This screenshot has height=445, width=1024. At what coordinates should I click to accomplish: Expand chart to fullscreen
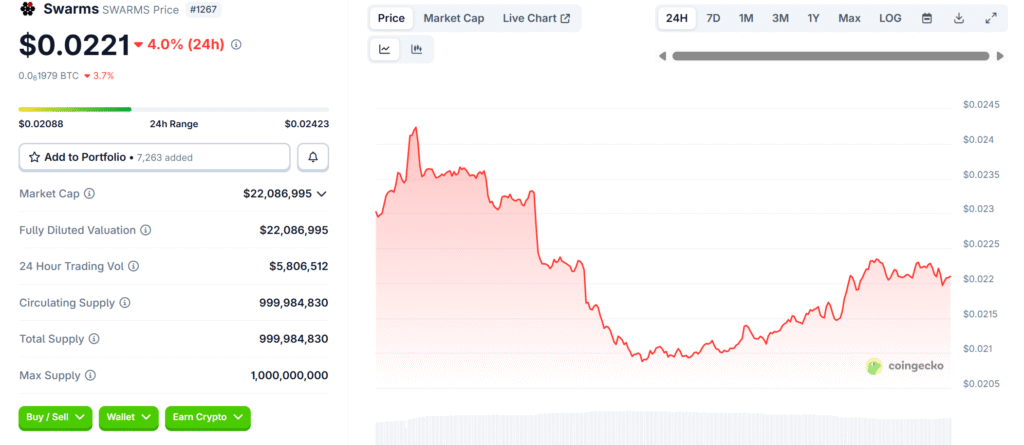991,18
